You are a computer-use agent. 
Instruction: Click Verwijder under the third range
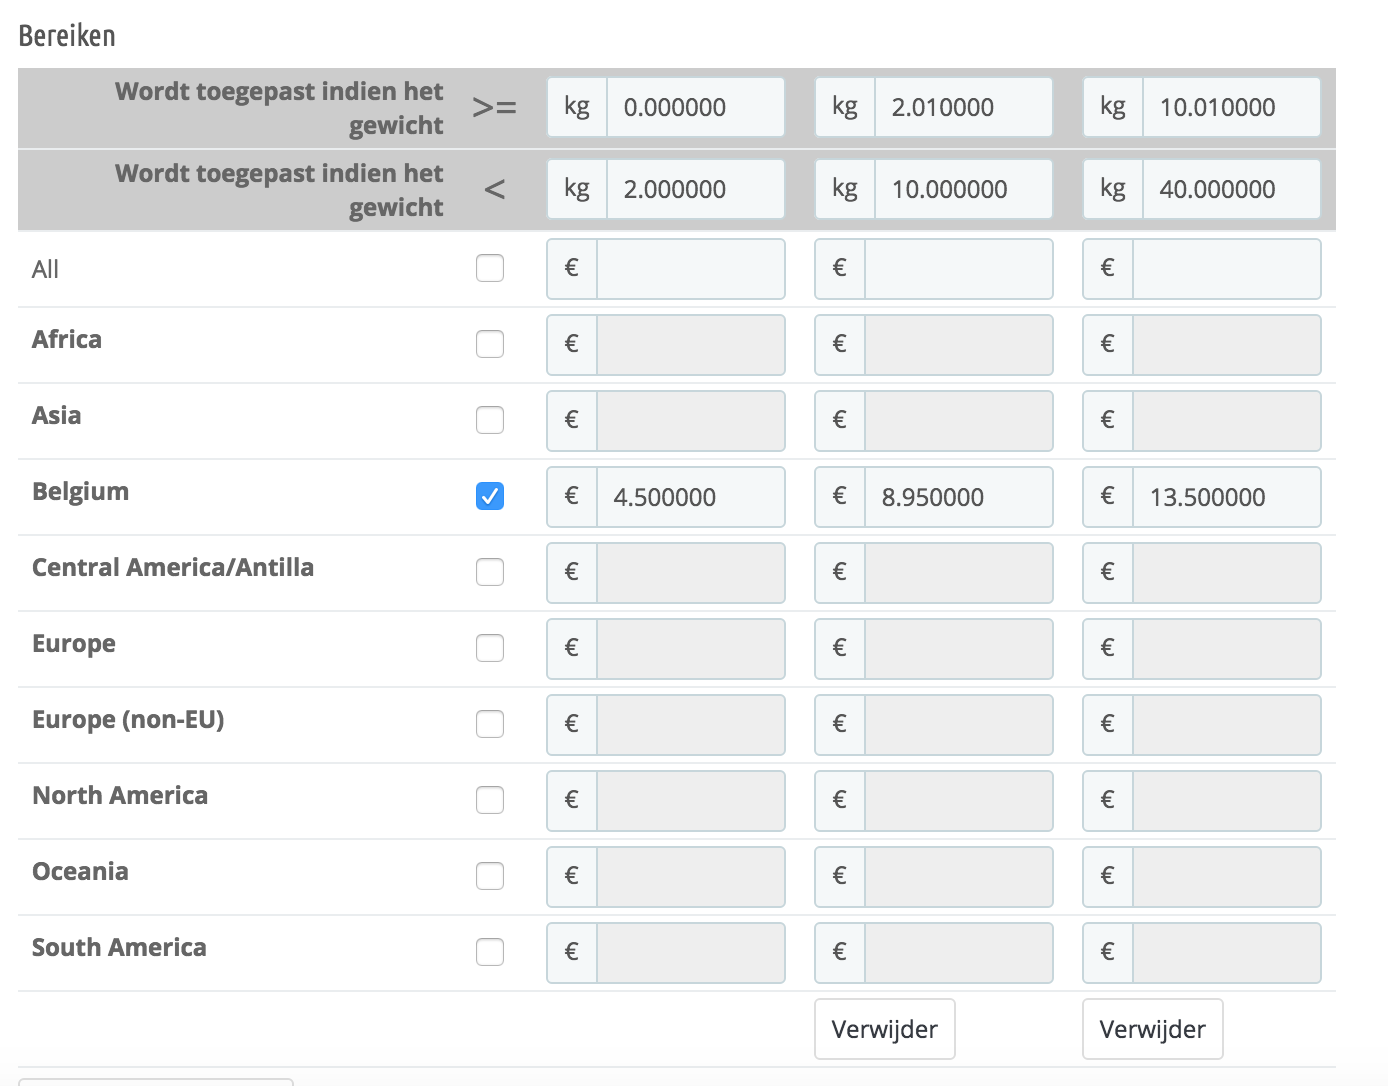click(1152, 1029)
